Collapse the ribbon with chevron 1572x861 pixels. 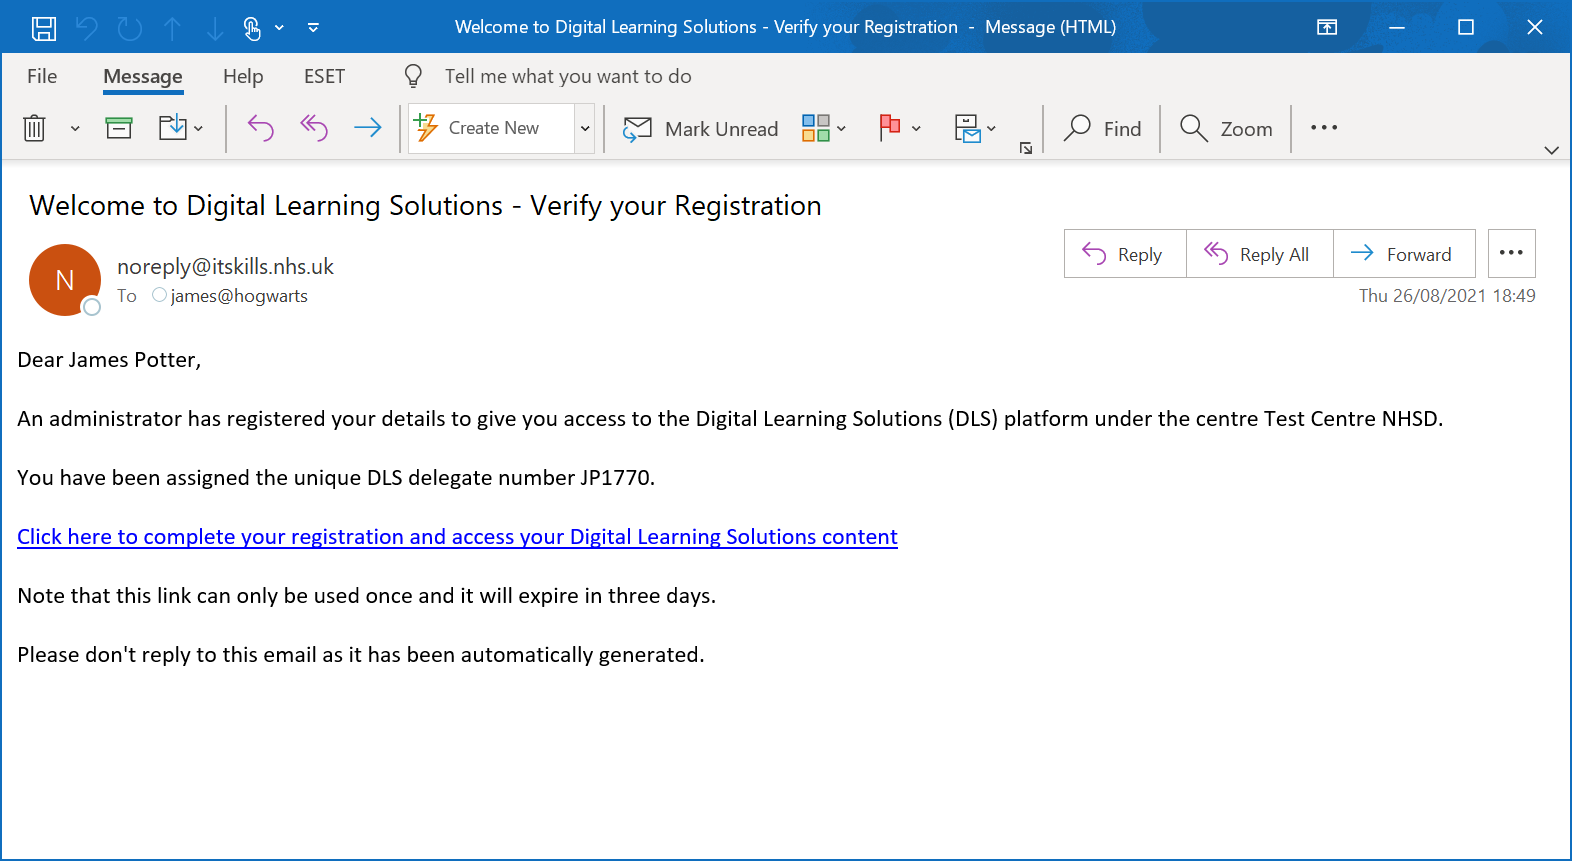(1552, 150)
